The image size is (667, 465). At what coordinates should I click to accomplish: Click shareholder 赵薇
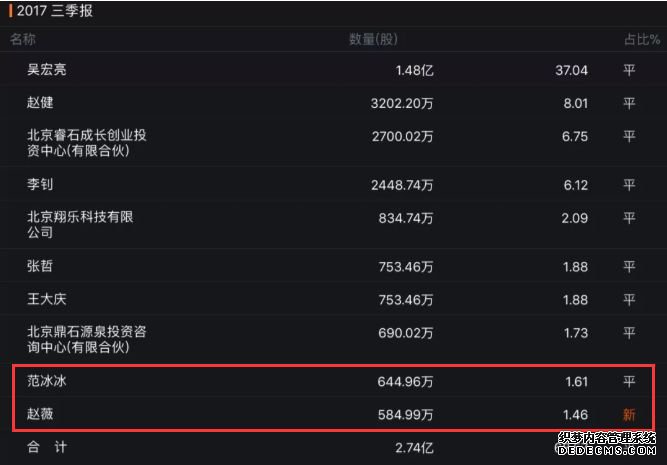tap(41, 413)
